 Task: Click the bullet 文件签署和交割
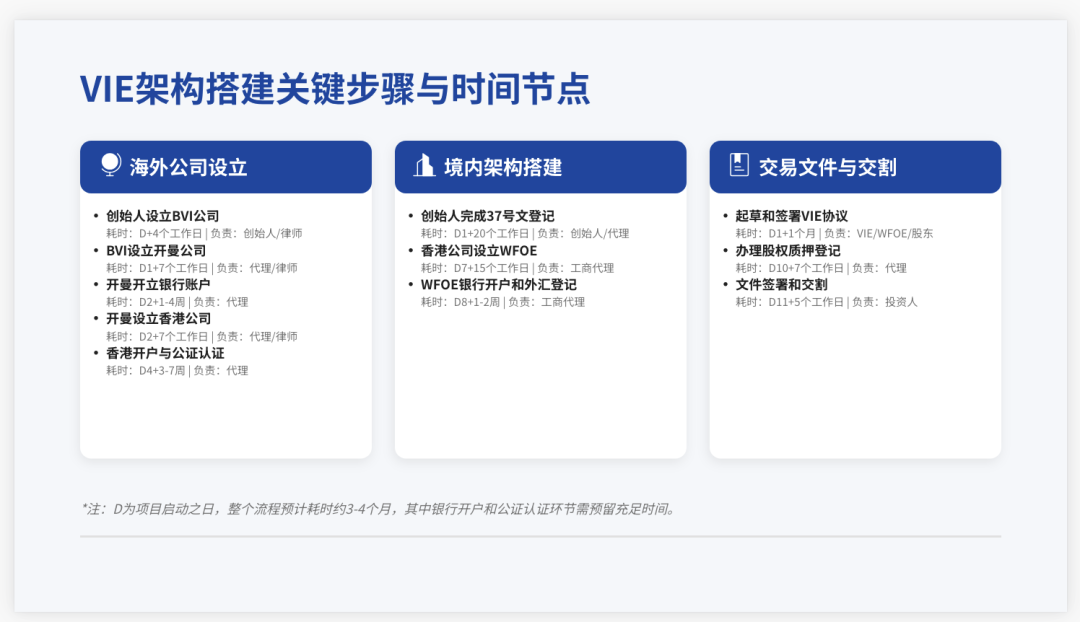click(781, 284)
